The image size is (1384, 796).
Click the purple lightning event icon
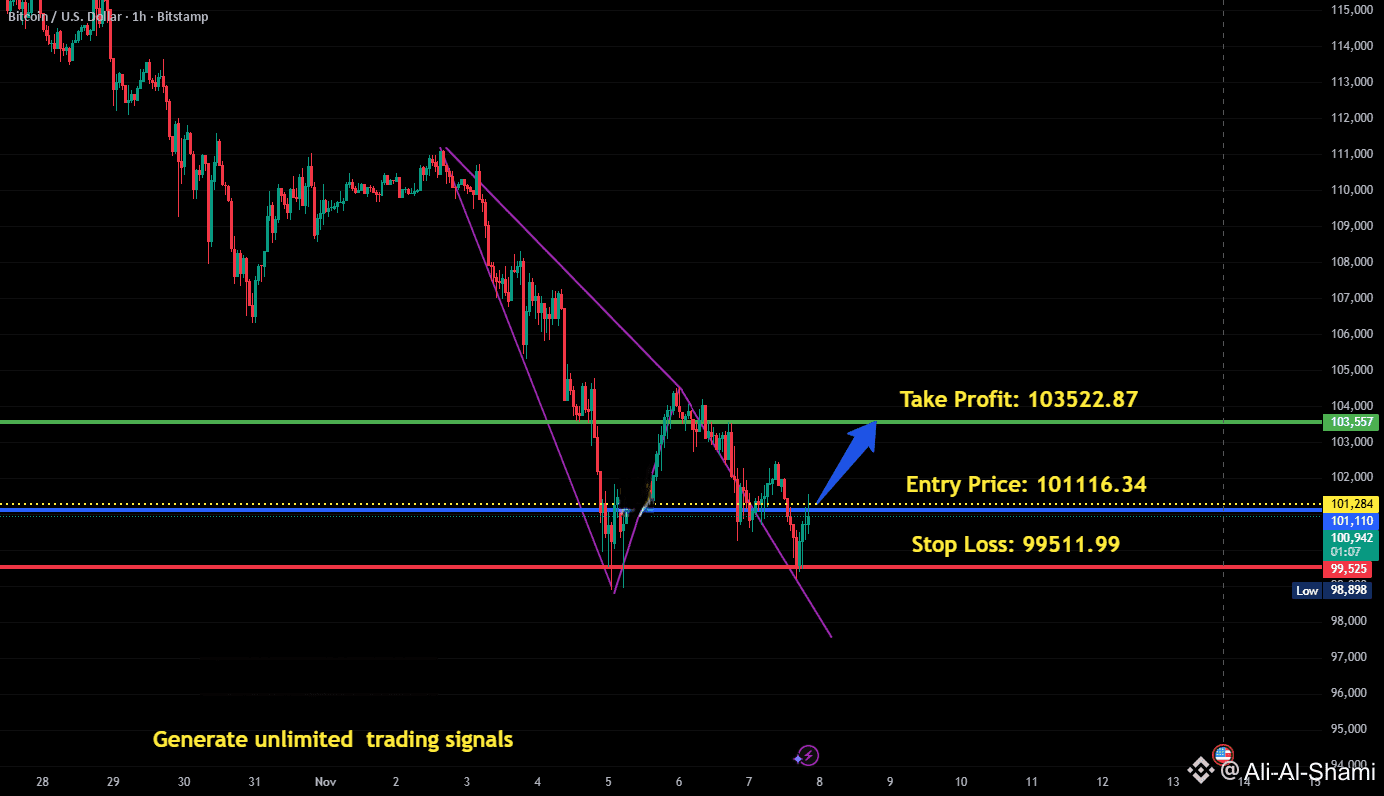coord(809,756)
